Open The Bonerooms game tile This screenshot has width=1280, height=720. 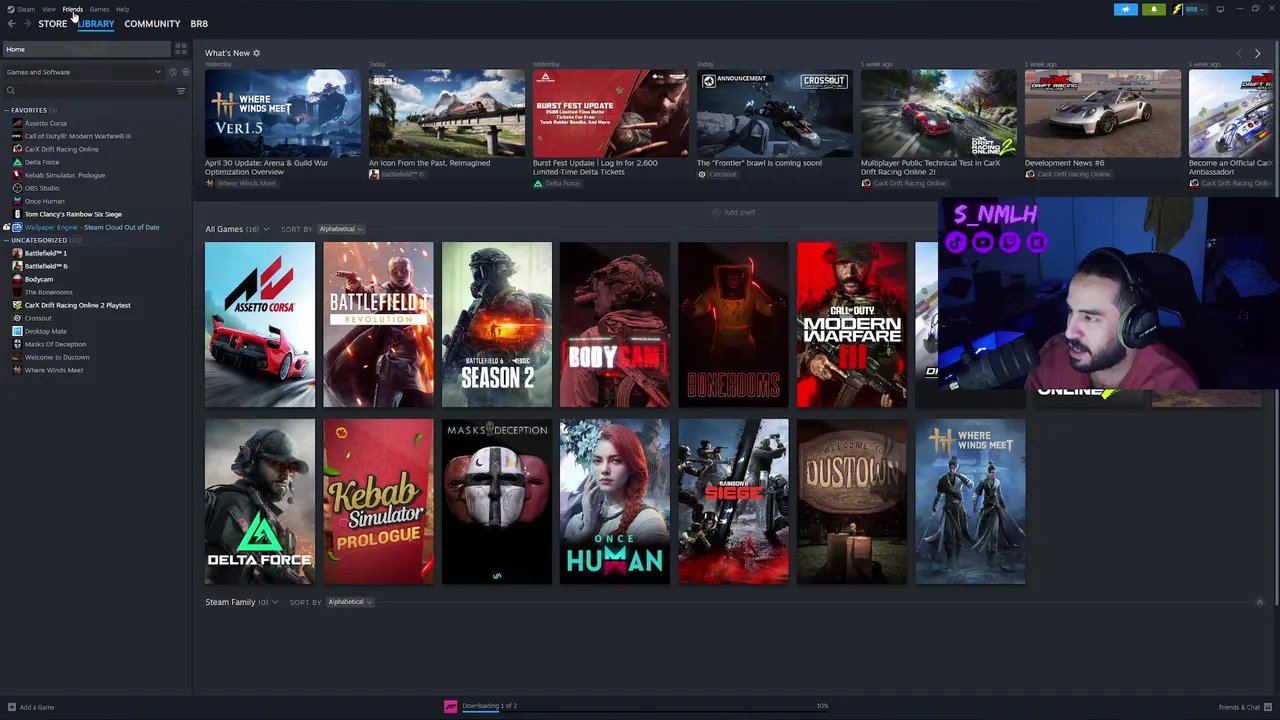tap(733, 324)
